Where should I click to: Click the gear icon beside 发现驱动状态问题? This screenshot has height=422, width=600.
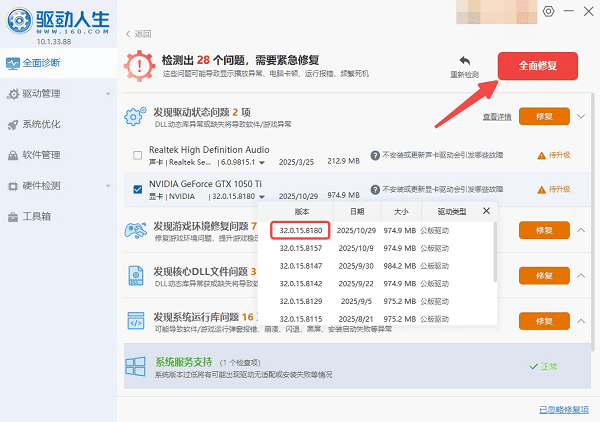[x=136, y=117]
